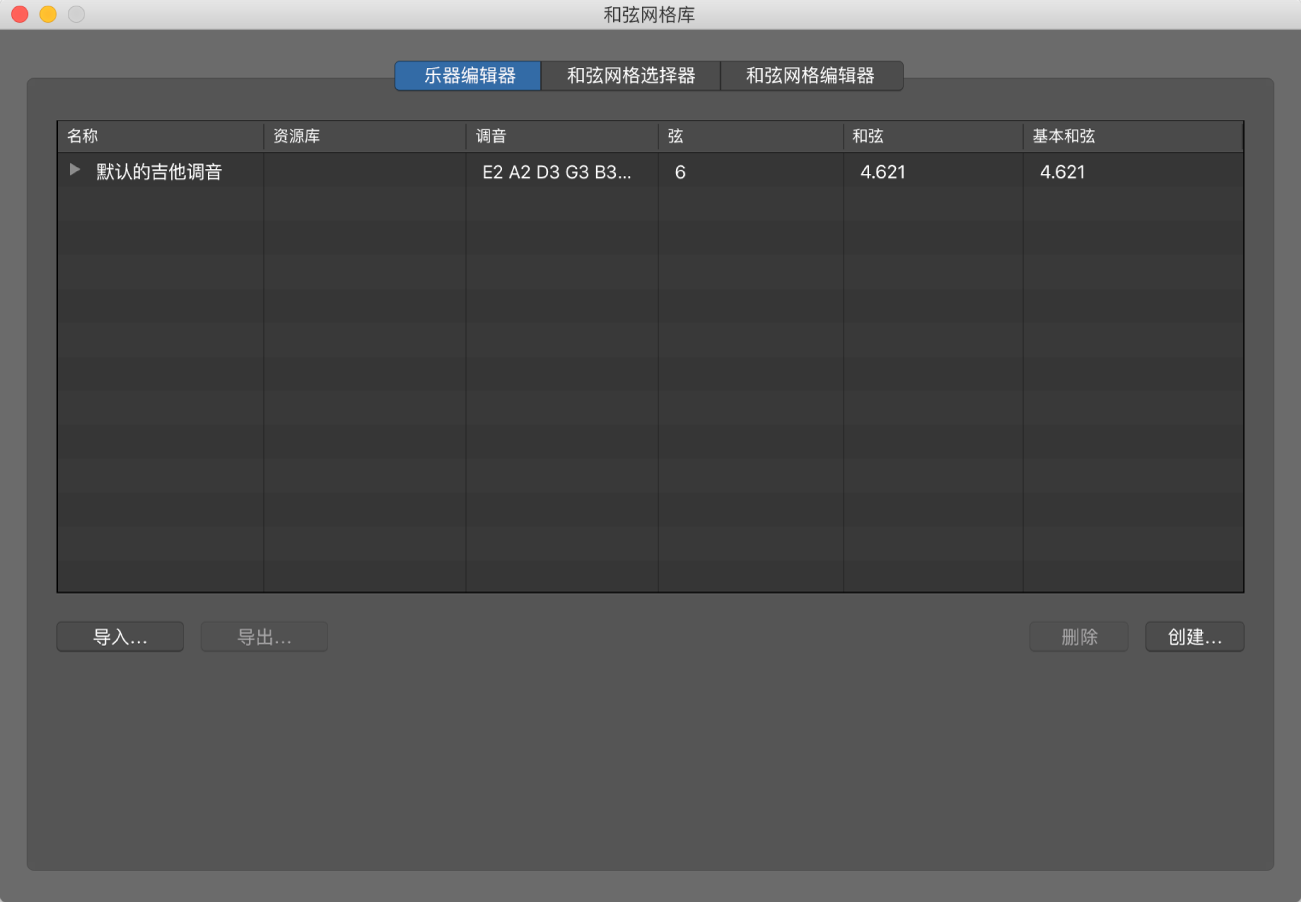Click the tuning value E2 A2 D3 G3 B3...
This screenshot has width=1301, height=902.
click(x=557, y=172)
